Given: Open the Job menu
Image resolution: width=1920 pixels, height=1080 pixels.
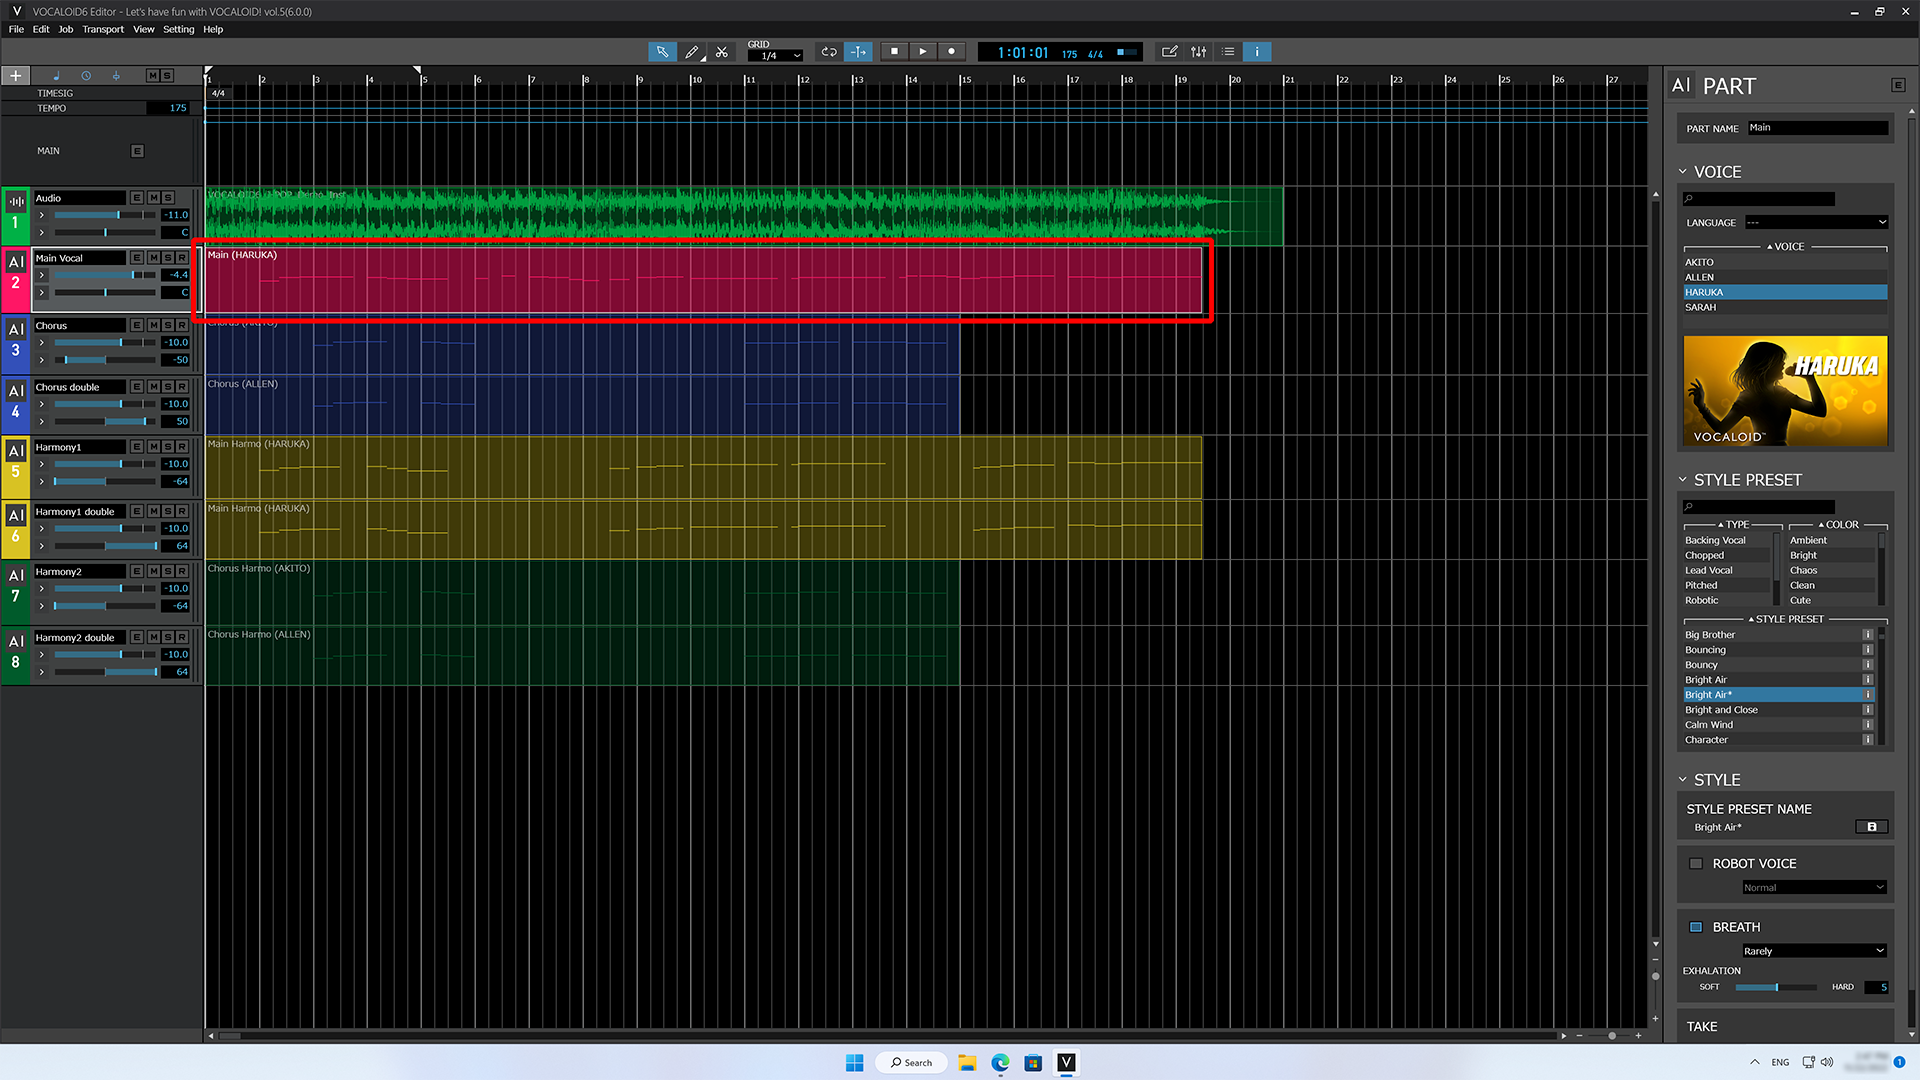Looking at the screenshot, I should tap(66, 29).
